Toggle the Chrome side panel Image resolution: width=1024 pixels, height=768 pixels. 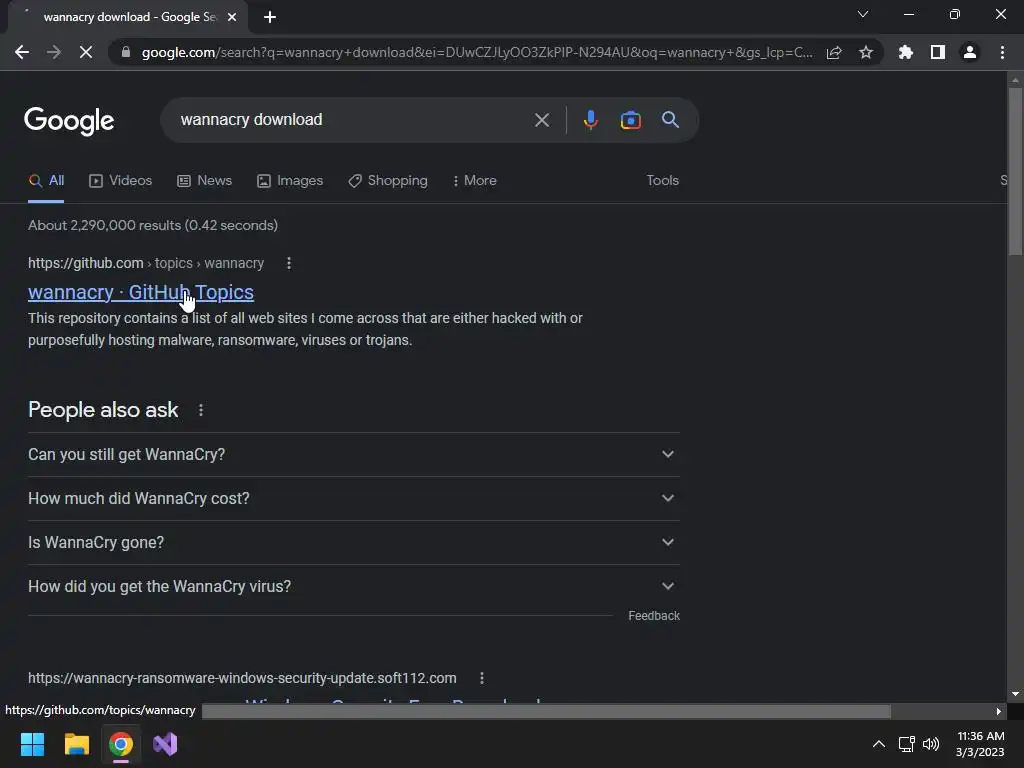[938, 52]
